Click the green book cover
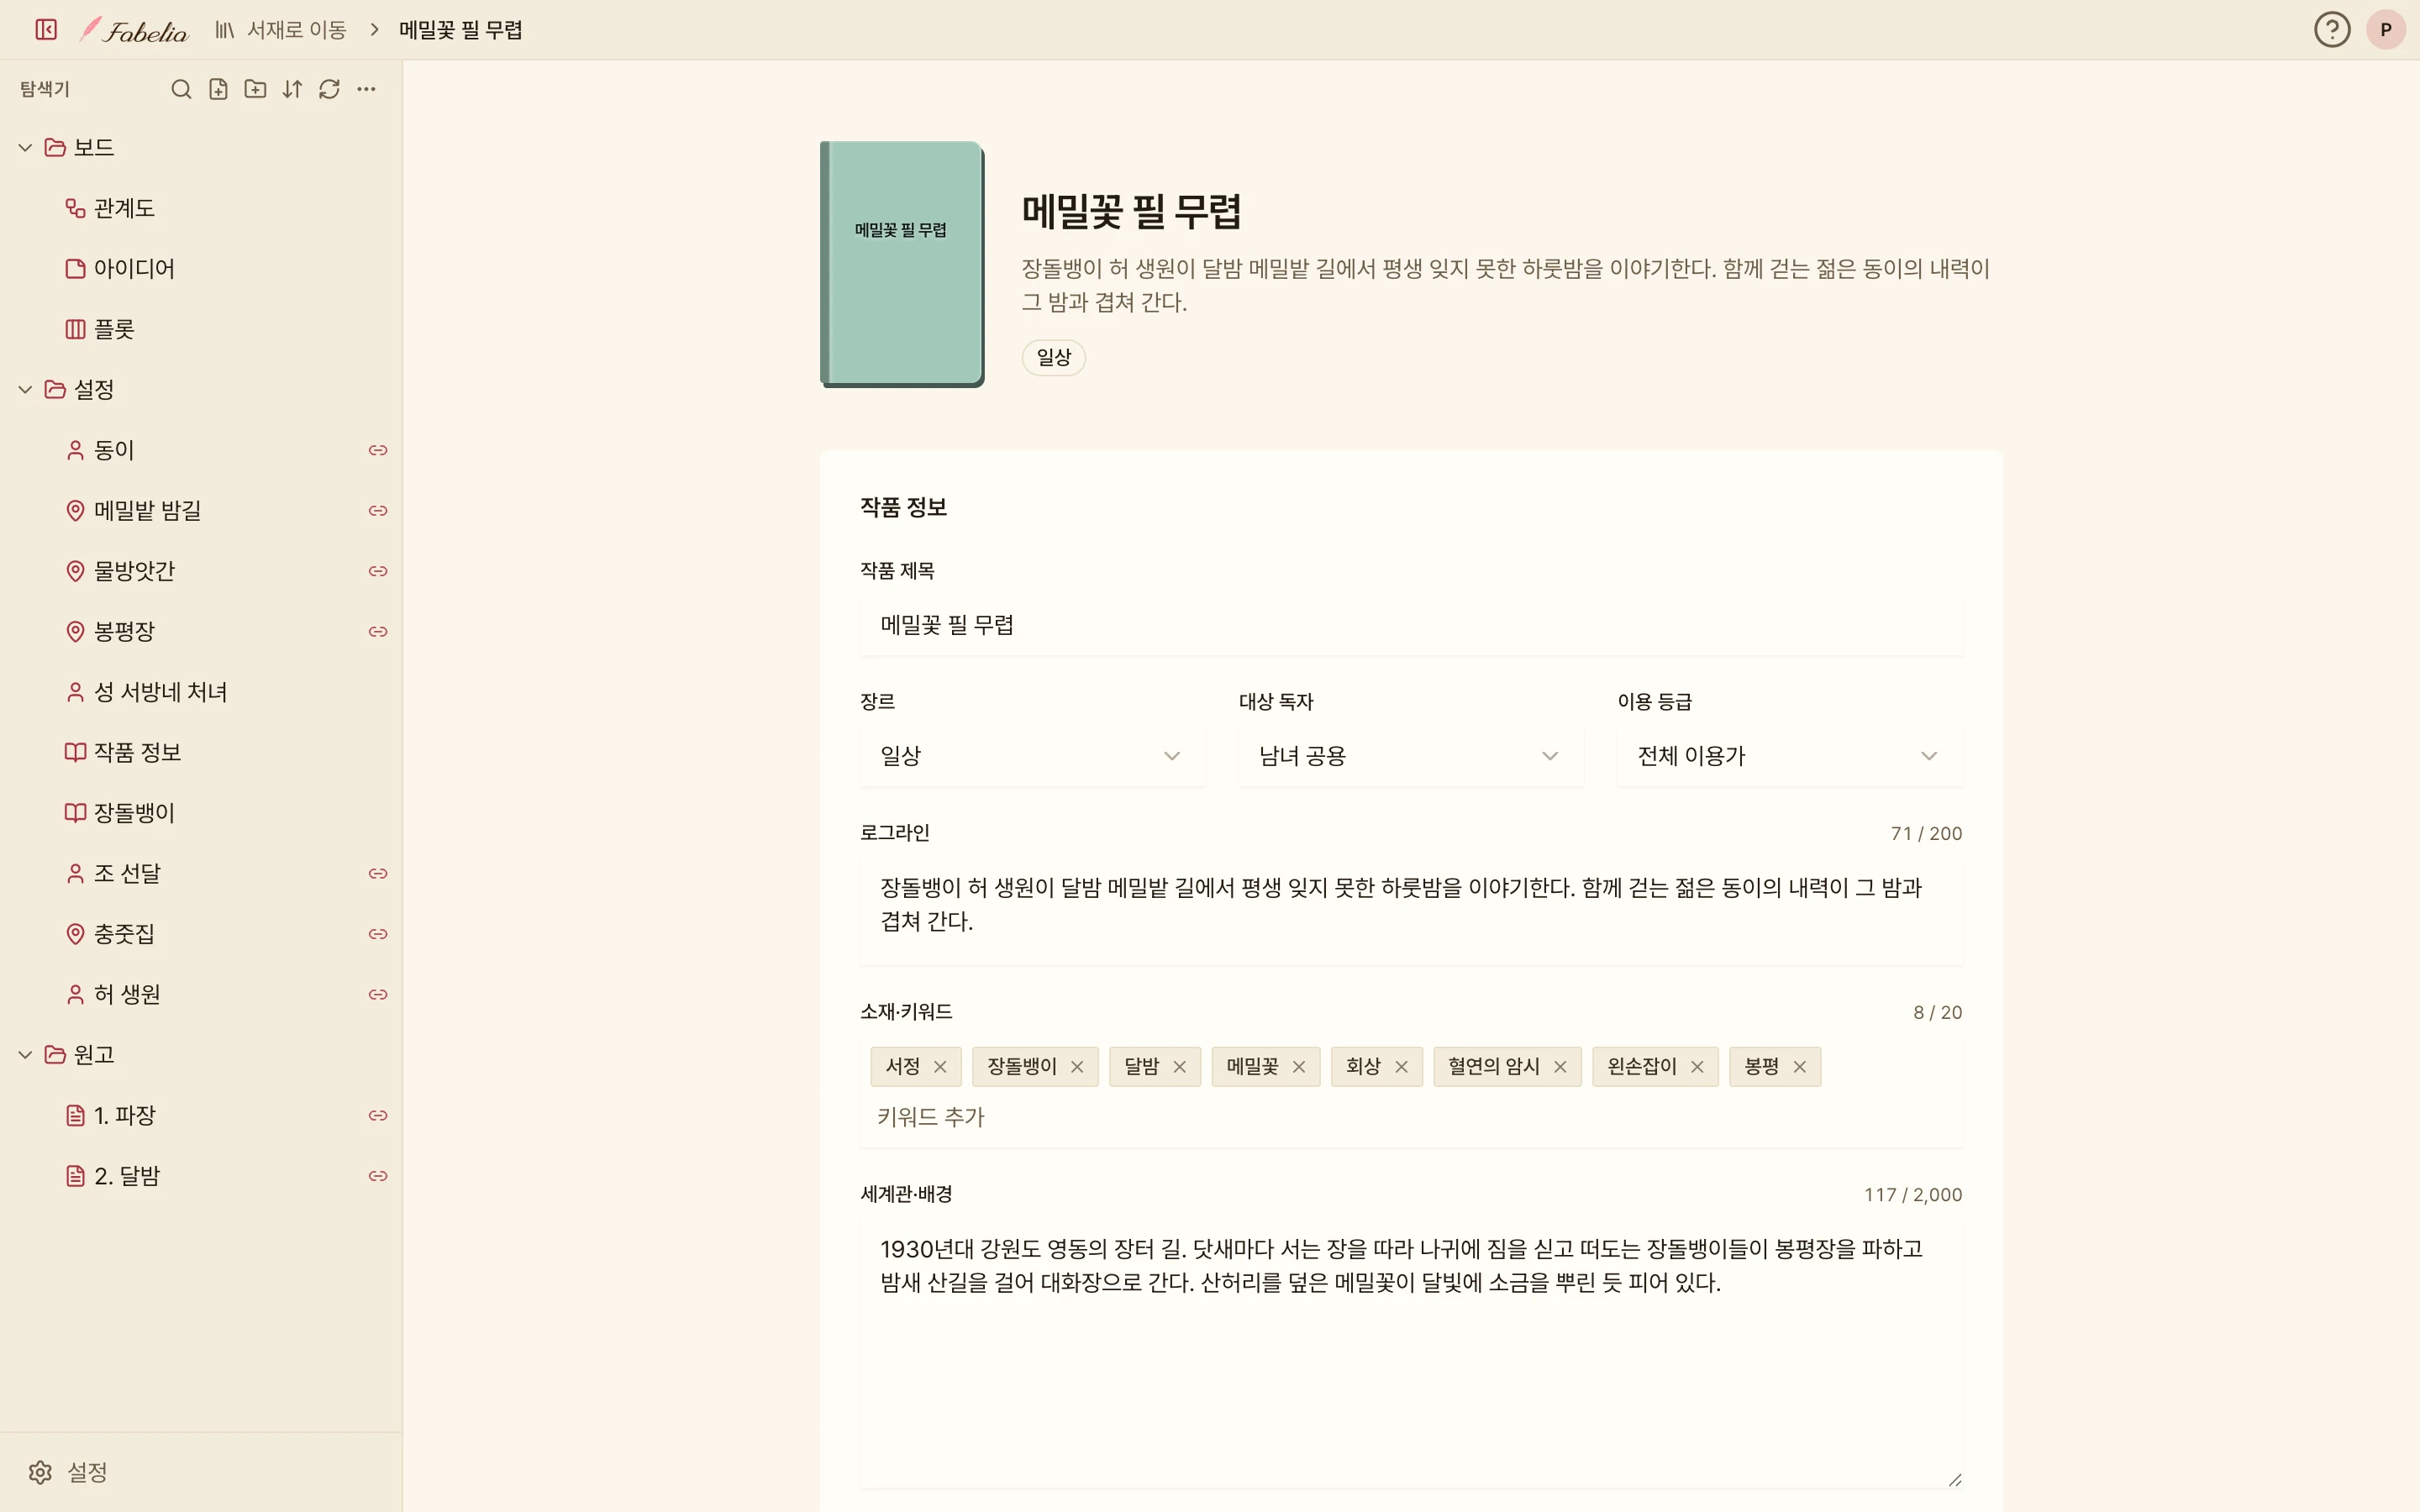This screenshot has width=2420, height=1512. tap(902, 264)
